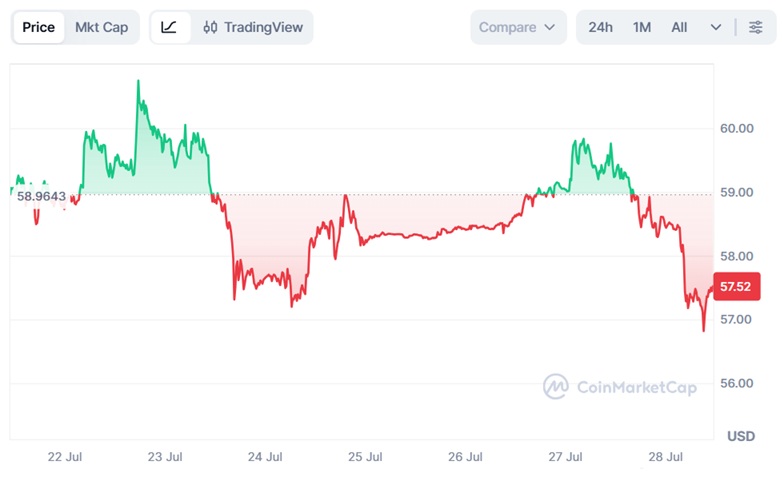Click the 23 Jul date axis label
This screenshot has width=782, height=481.
(x=165, y=457)
